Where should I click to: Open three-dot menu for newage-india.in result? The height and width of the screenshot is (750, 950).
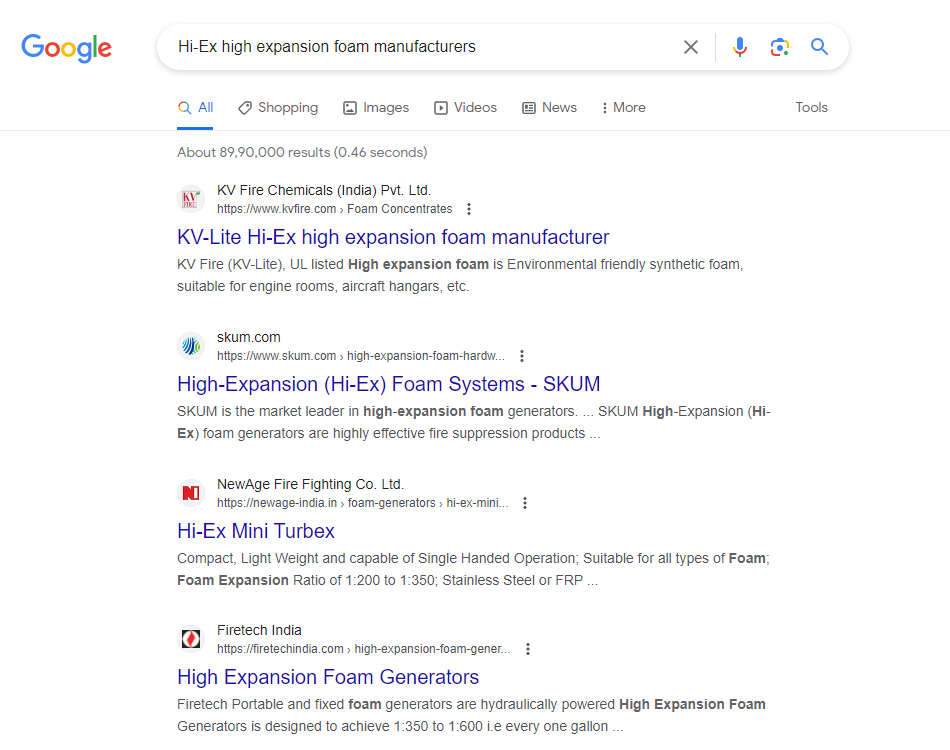(525, 503)
